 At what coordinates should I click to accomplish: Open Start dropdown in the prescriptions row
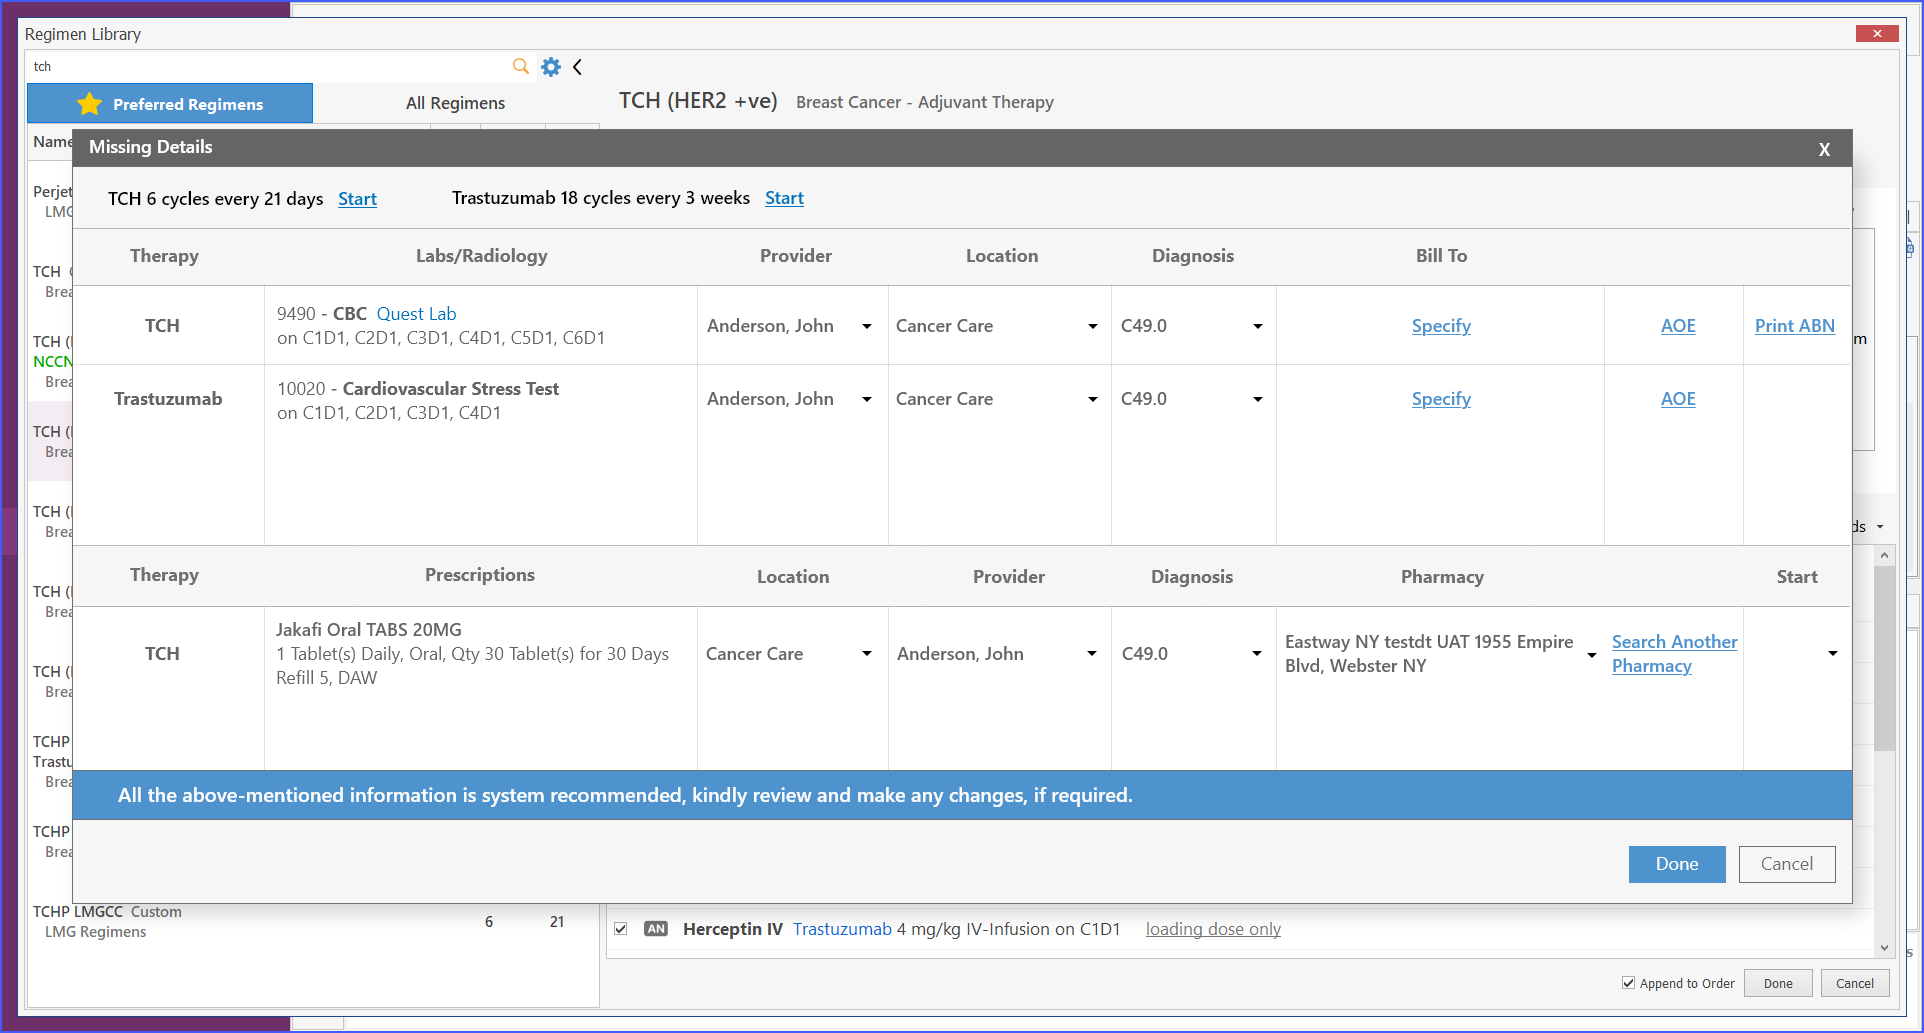coord(1832,654)
